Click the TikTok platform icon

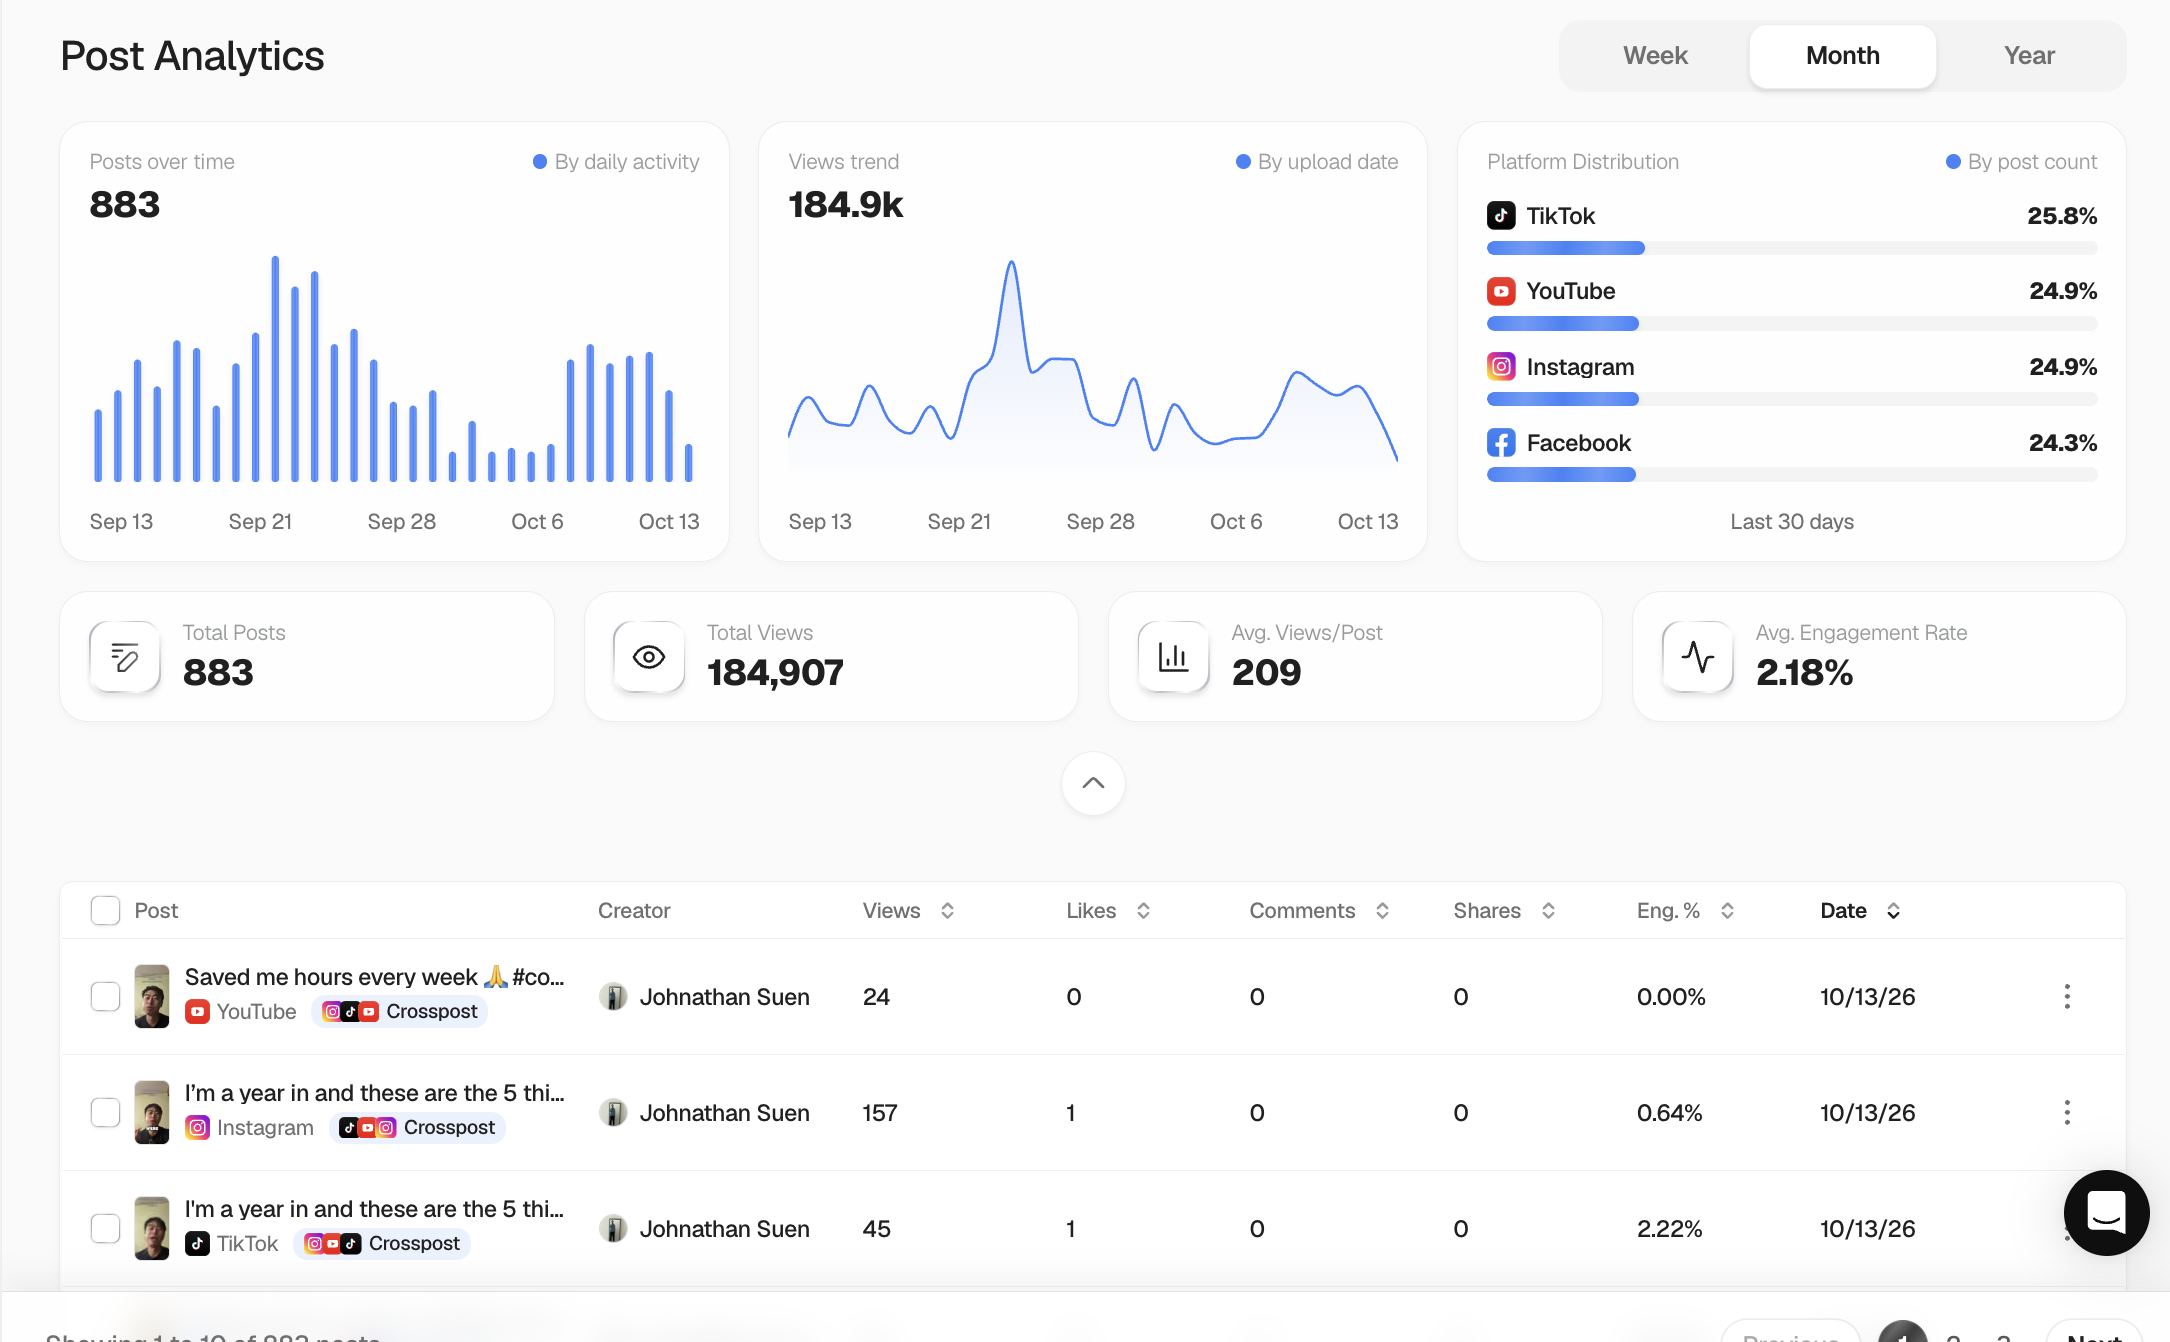click(x=1501, y=215)
